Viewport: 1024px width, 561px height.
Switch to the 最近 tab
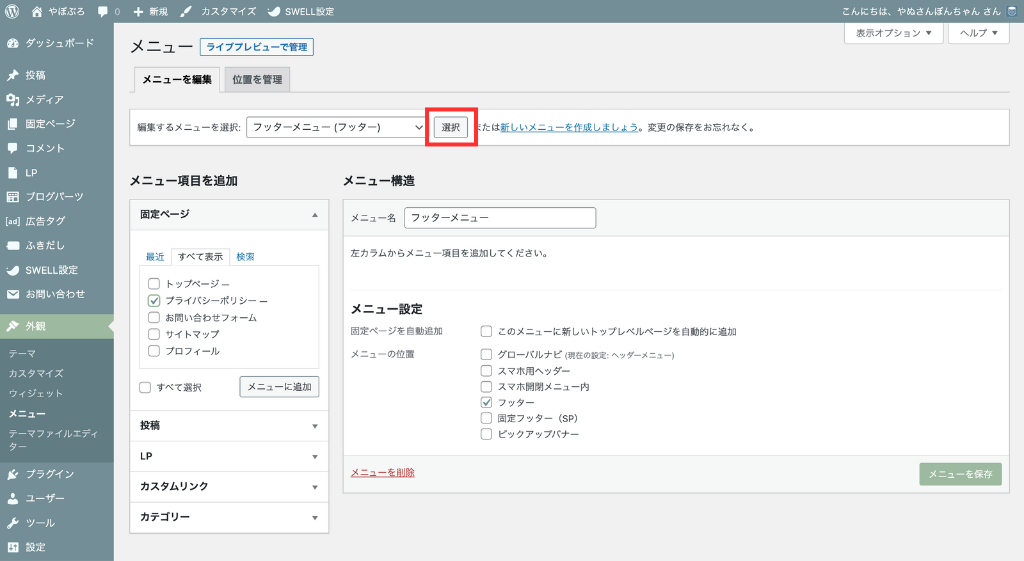155,257
